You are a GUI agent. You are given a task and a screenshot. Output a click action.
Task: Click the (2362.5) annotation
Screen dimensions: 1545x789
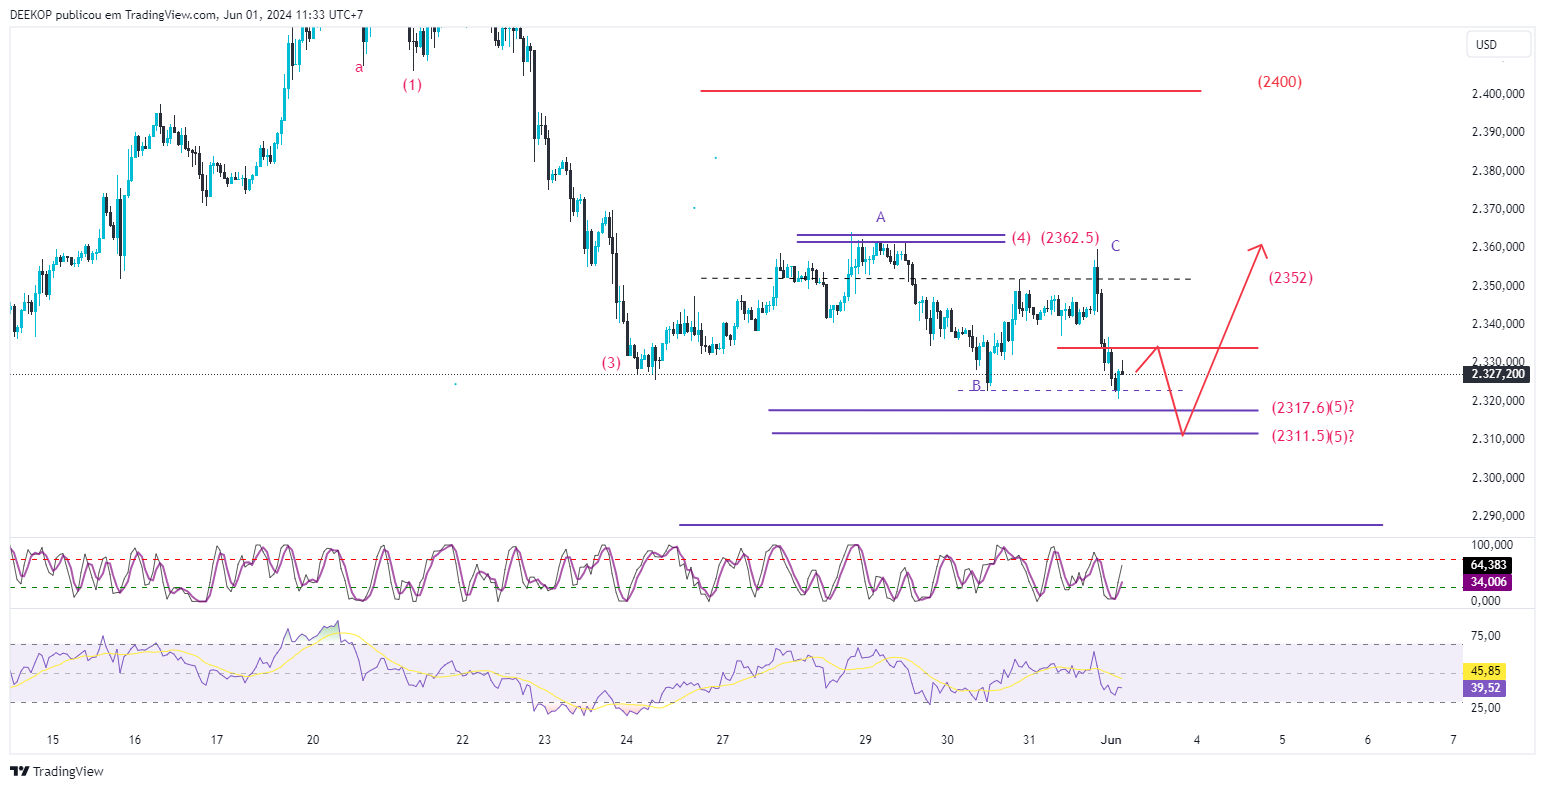(1069, 238)
